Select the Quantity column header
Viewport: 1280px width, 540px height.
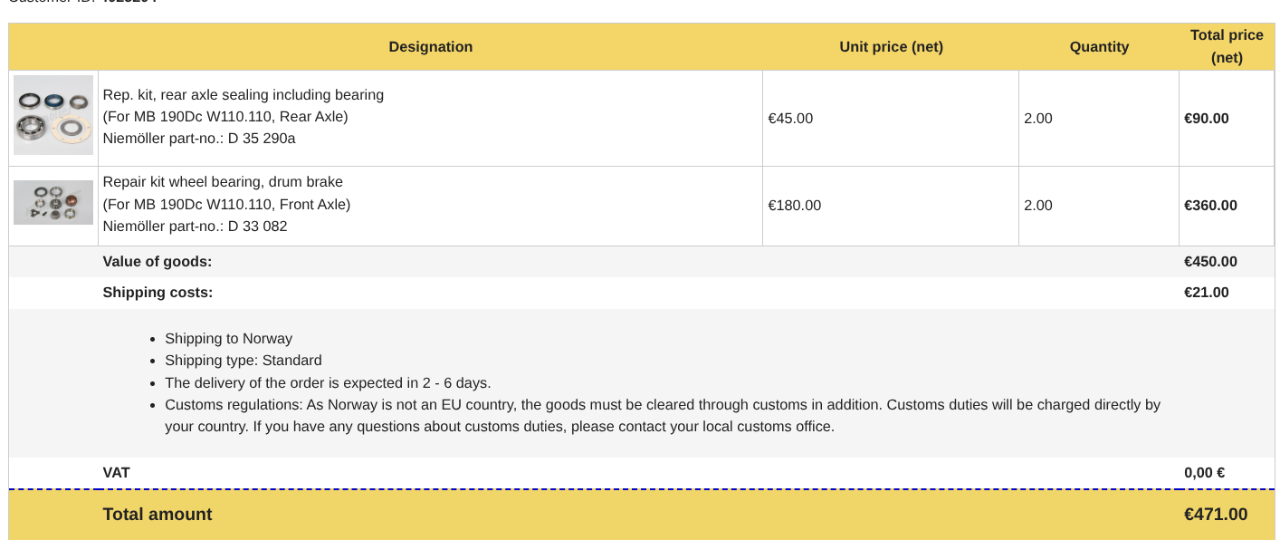point(1099,47)
